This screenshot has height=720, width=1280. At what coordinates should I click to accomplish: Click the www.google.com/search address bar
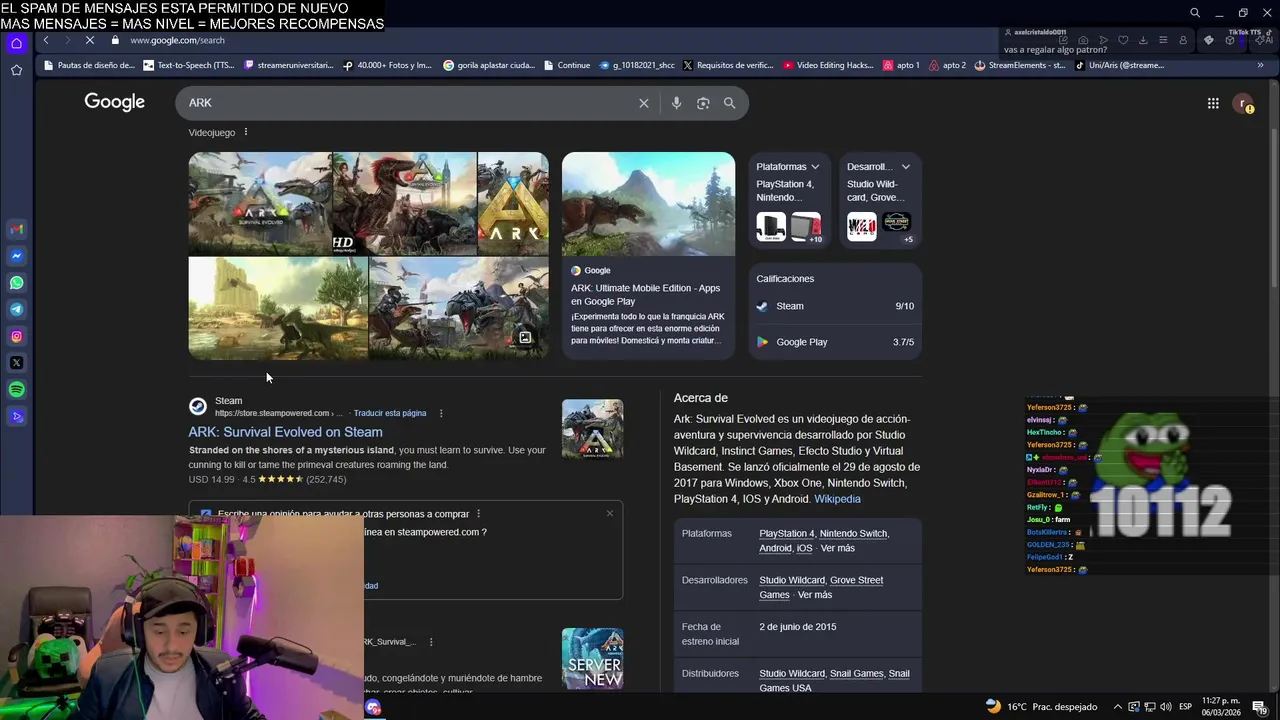click(x=177, y=40)
